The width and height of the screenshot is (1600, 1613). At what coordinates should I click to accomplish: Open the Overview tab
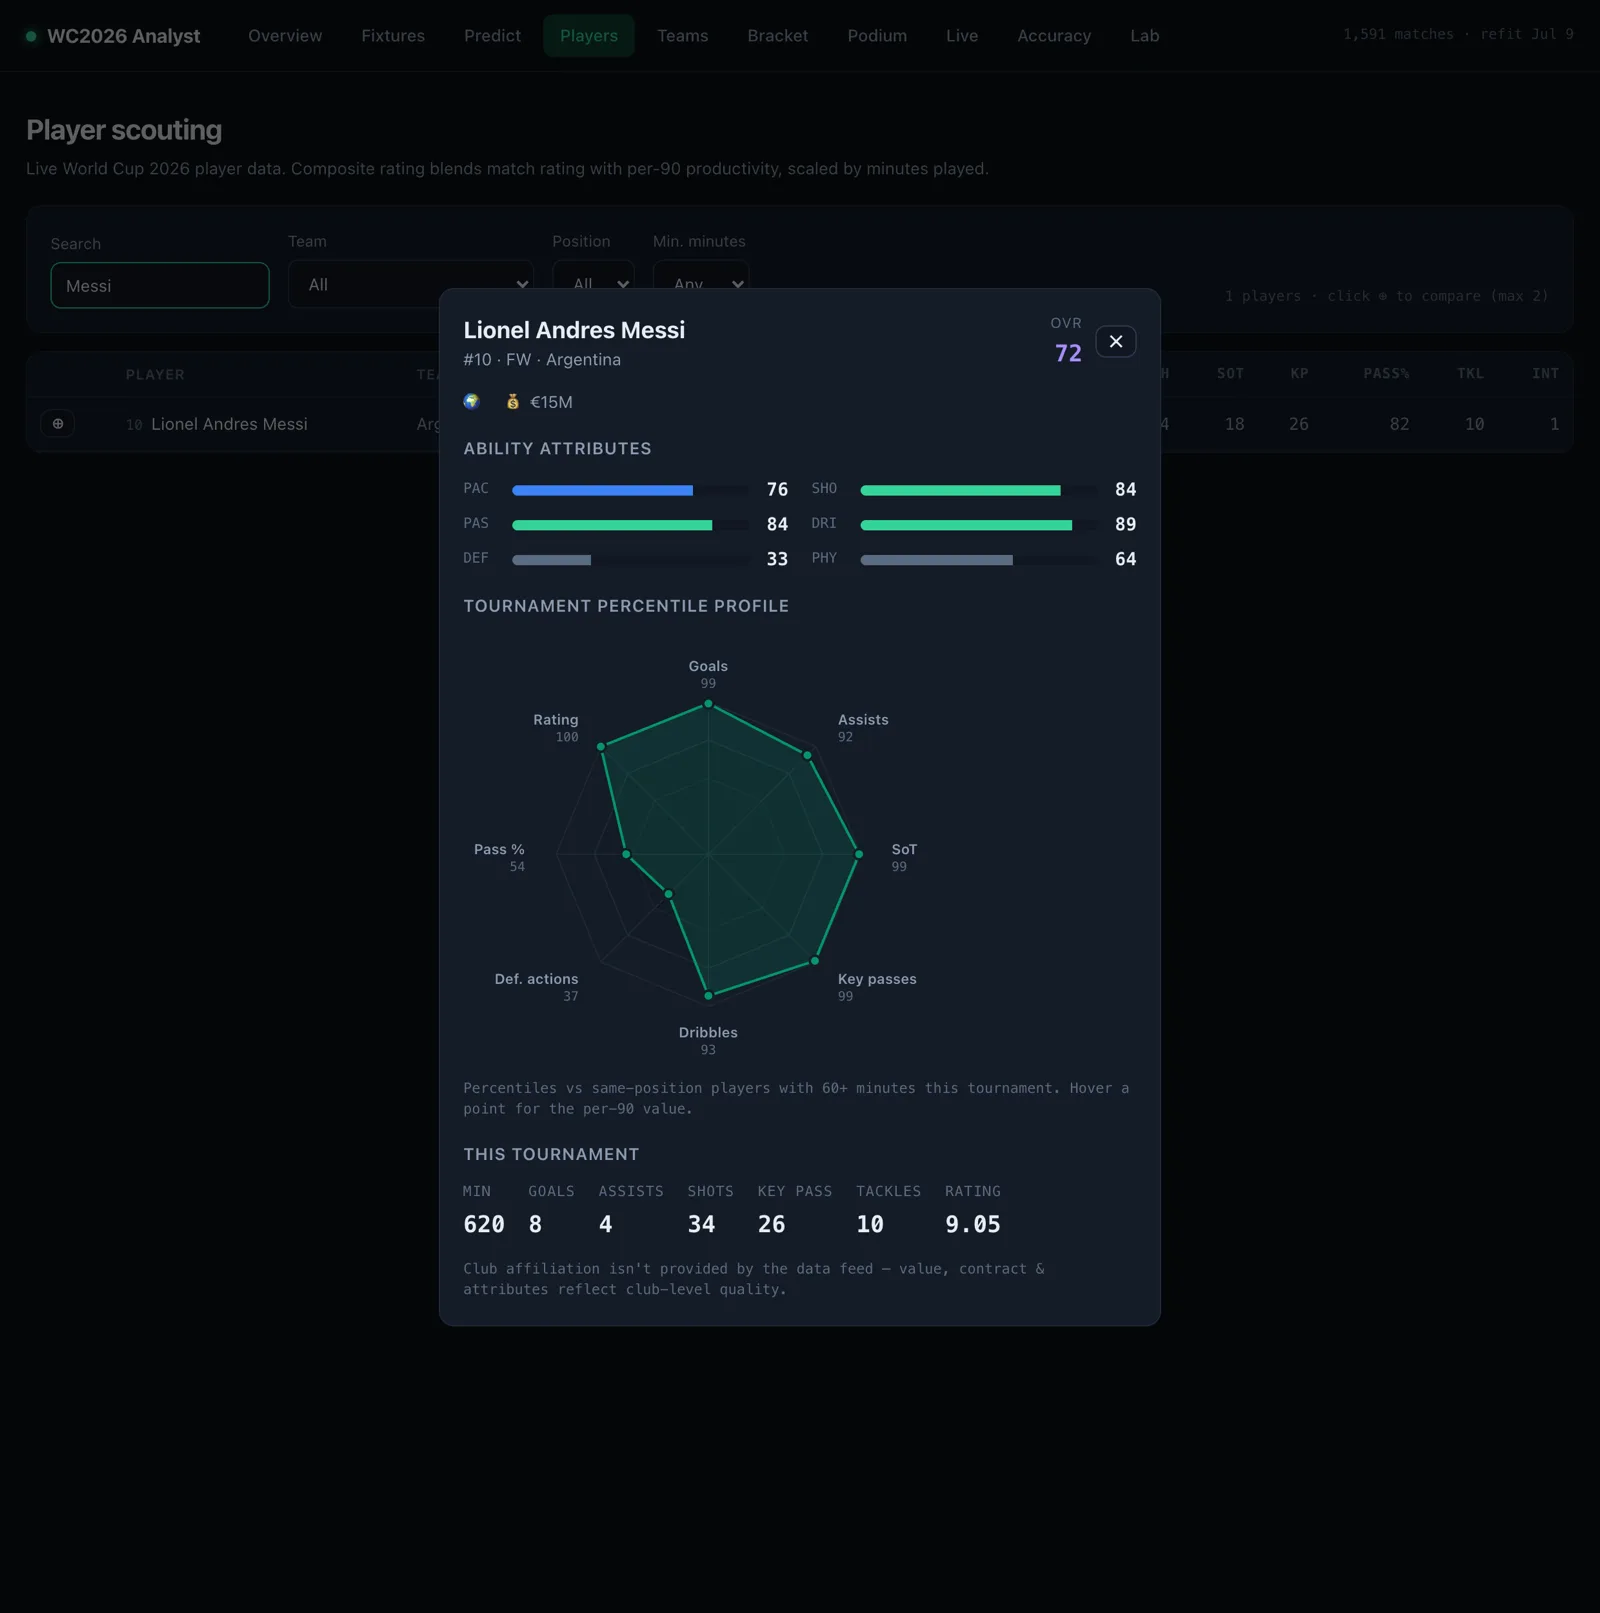[x=285, y=36]
